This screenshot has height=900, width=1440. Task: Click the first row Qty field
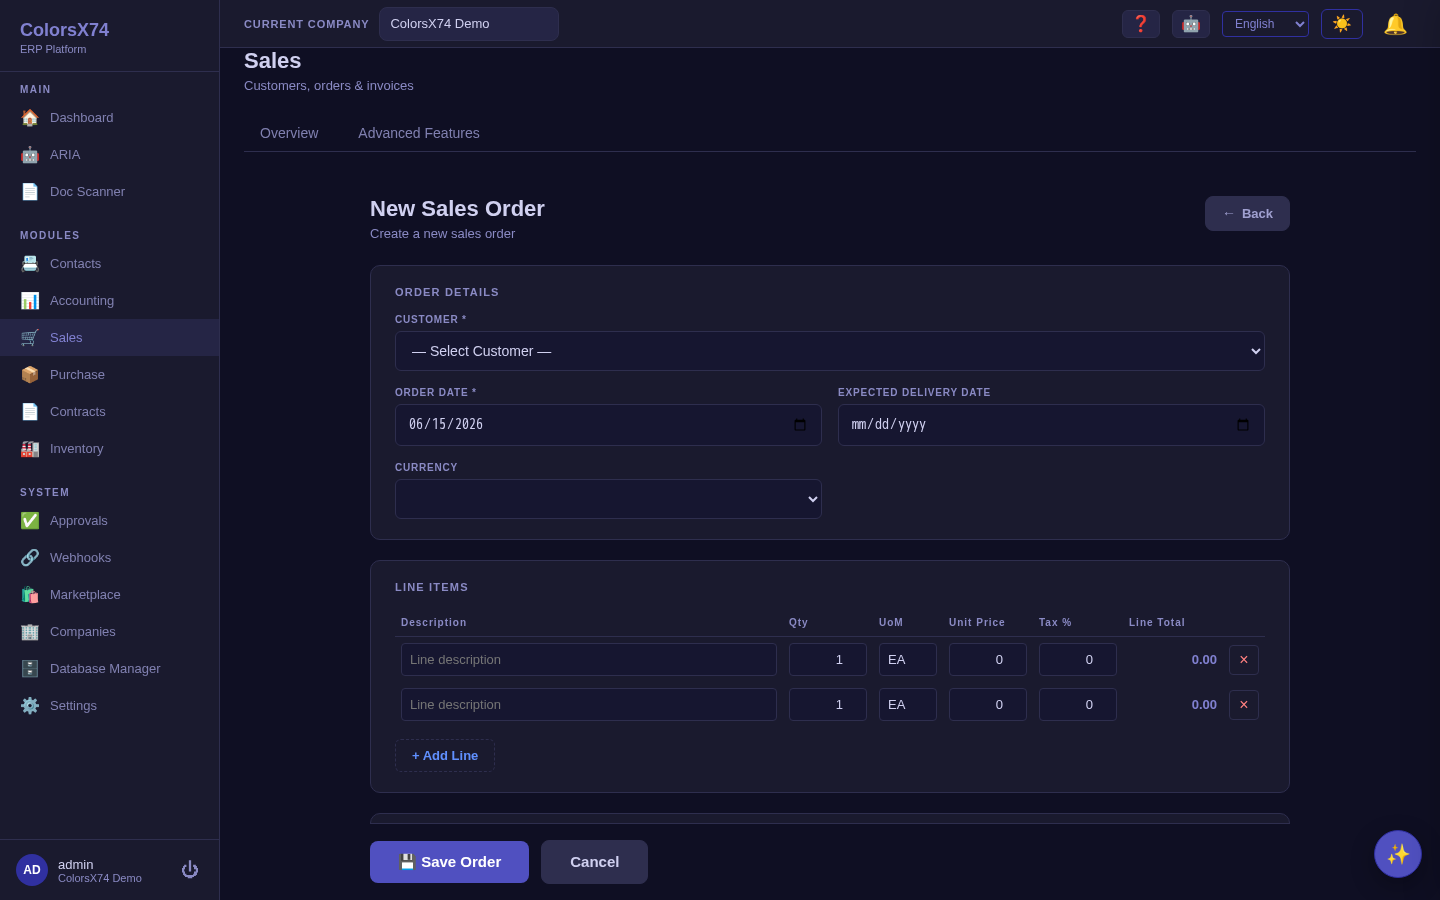coord(828,660)
